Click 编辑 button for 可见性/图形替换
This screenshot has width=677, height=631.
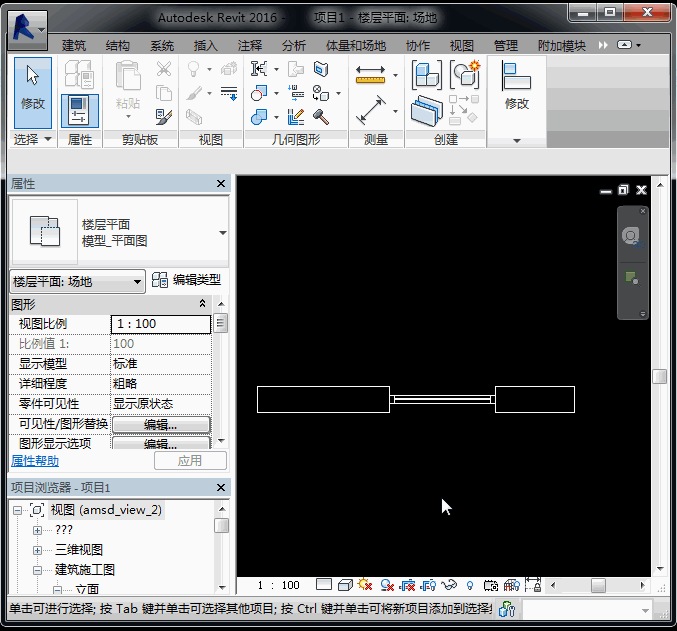[160, 425]
